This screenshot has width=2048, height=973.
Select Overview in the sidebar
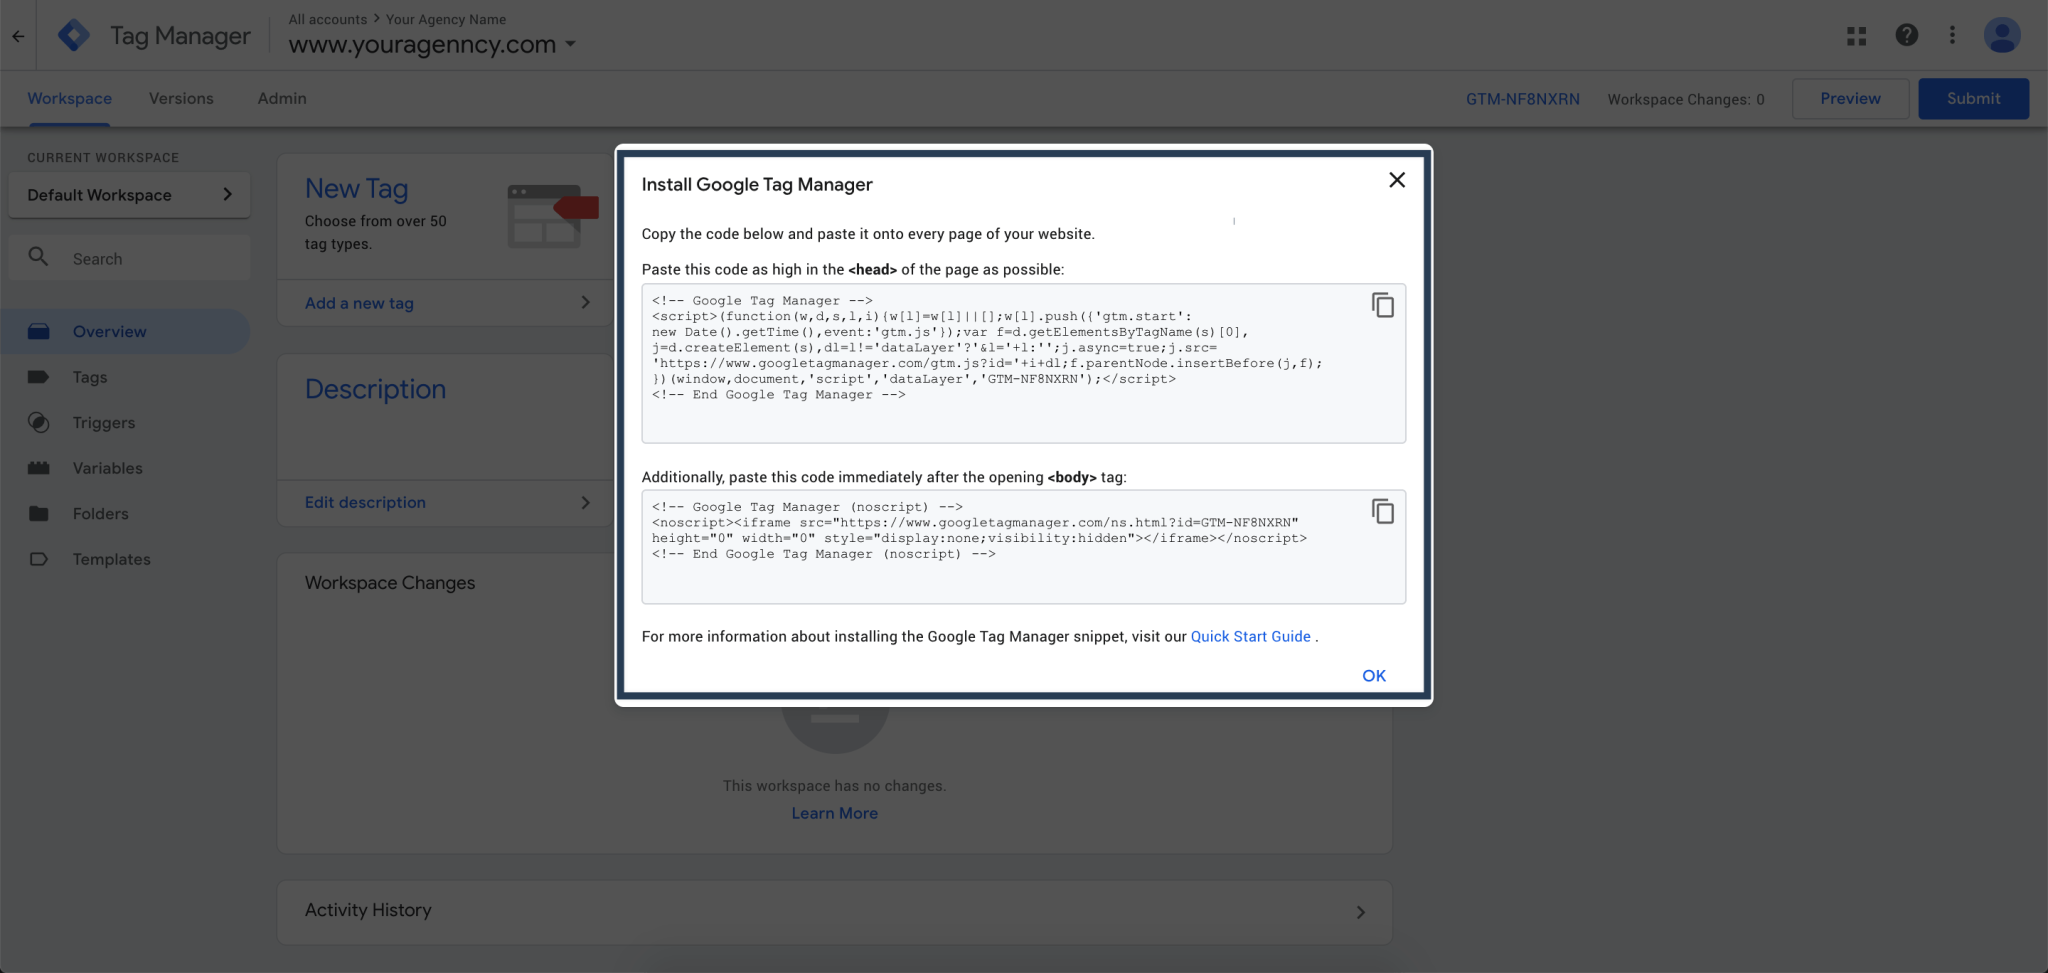tap(125, 331)
